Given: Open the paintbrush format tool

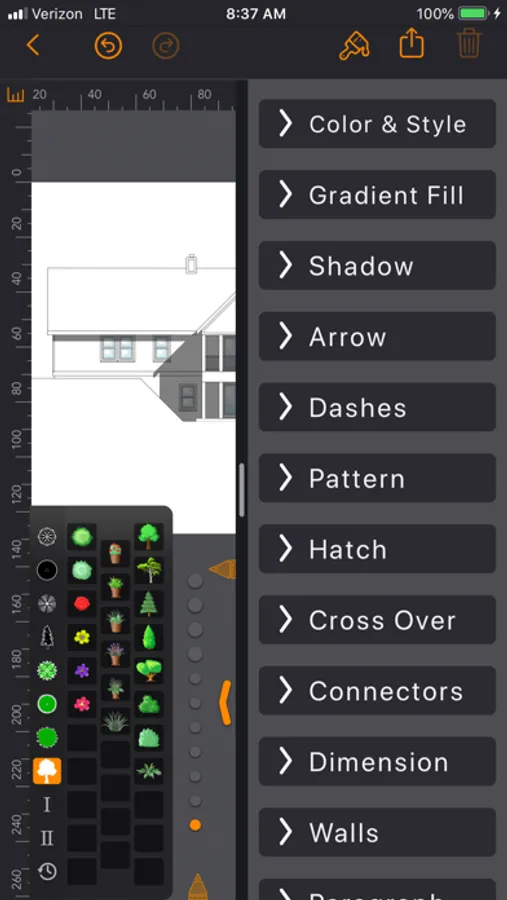Looking at the screenshot, I should pos(354,46).
